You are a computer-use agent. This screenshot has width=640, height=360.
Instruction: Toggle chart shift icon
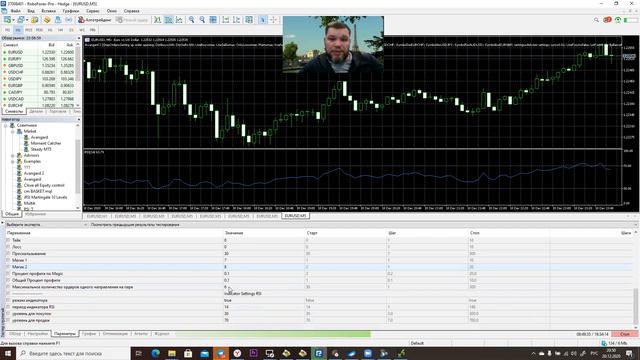click(x=237, y=20)
